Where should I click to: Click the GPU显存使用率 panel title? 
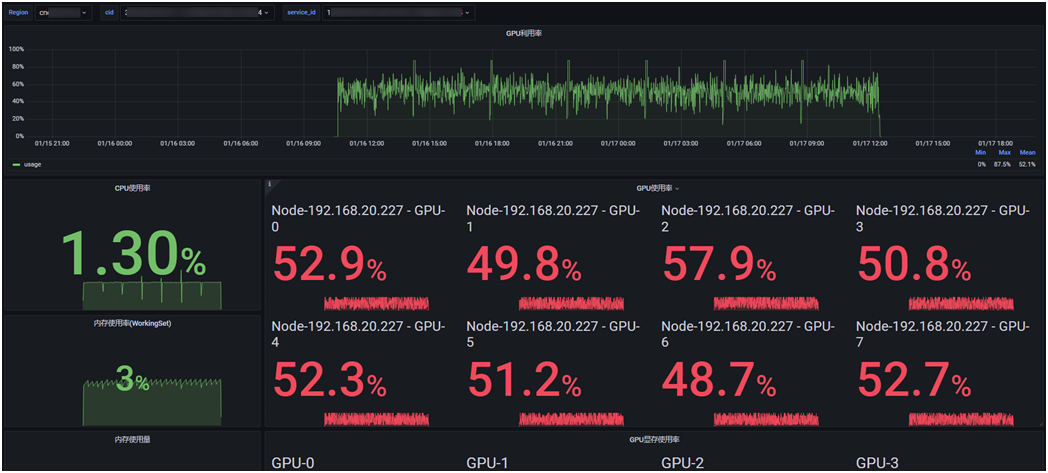(655, 439)
